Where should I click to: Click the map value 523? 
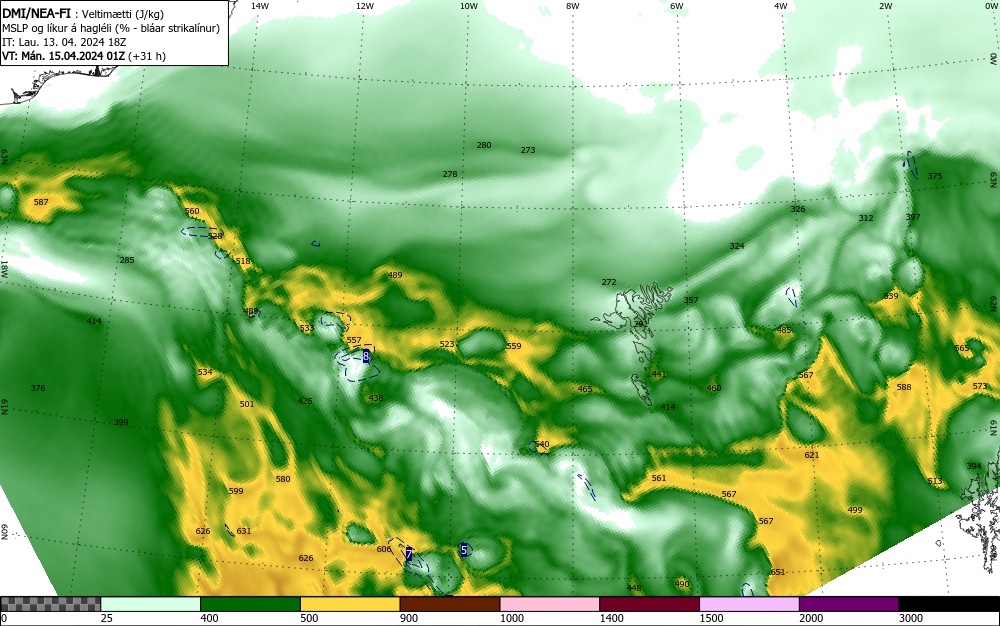click(x=447, y=344)
